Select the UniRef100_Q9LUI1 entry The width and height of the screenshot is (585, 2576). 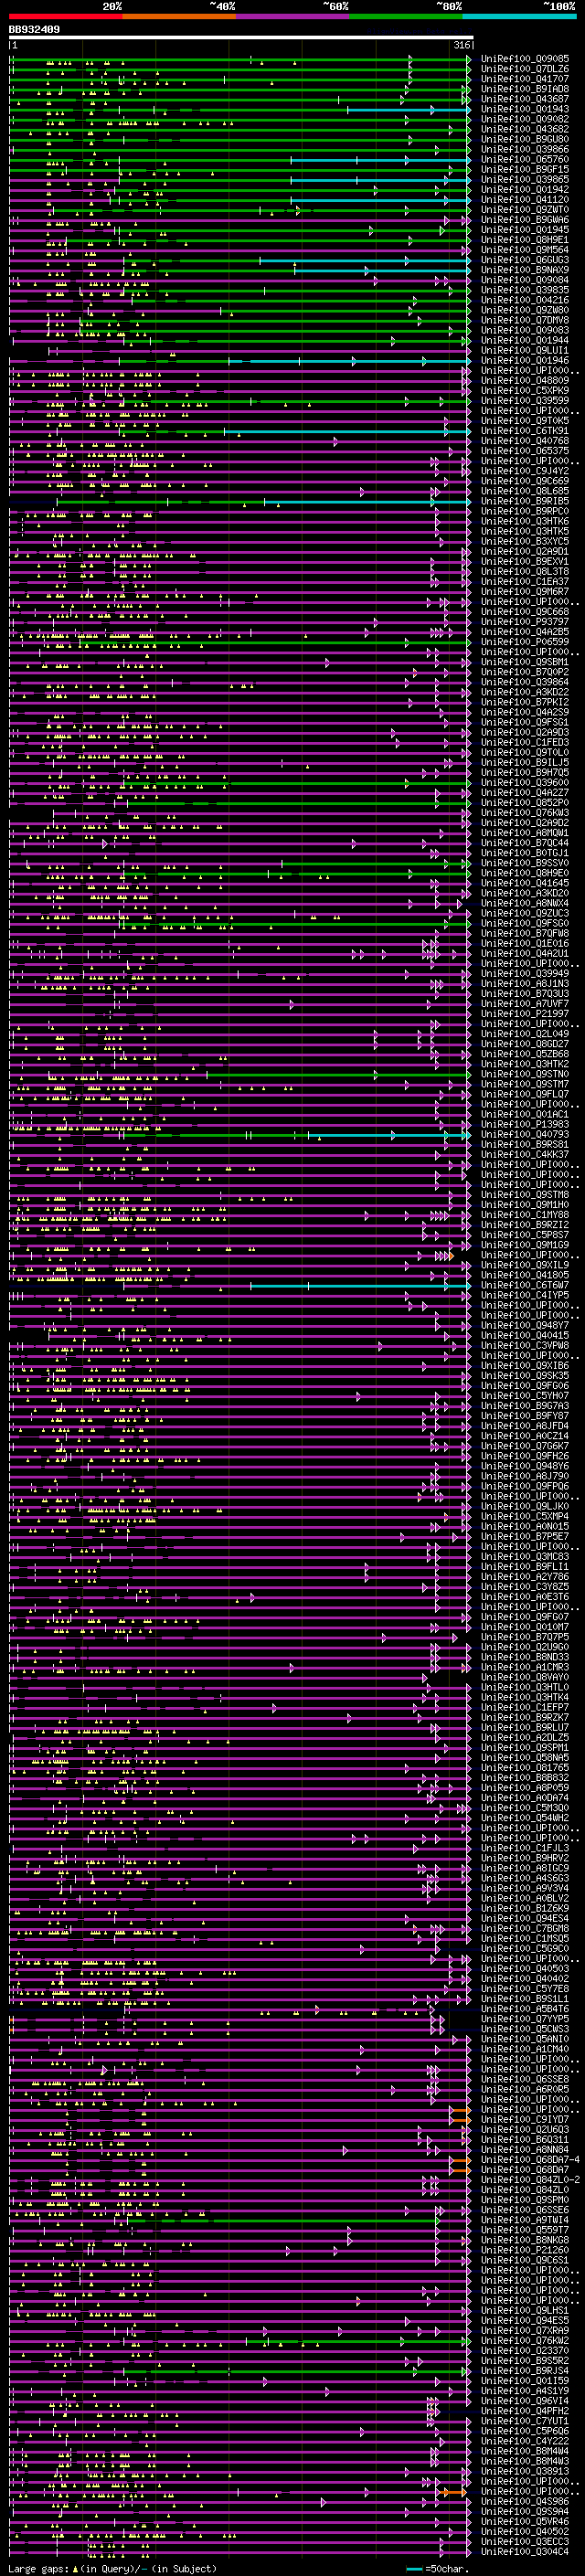pyautogui.click(x=524, y=350)
